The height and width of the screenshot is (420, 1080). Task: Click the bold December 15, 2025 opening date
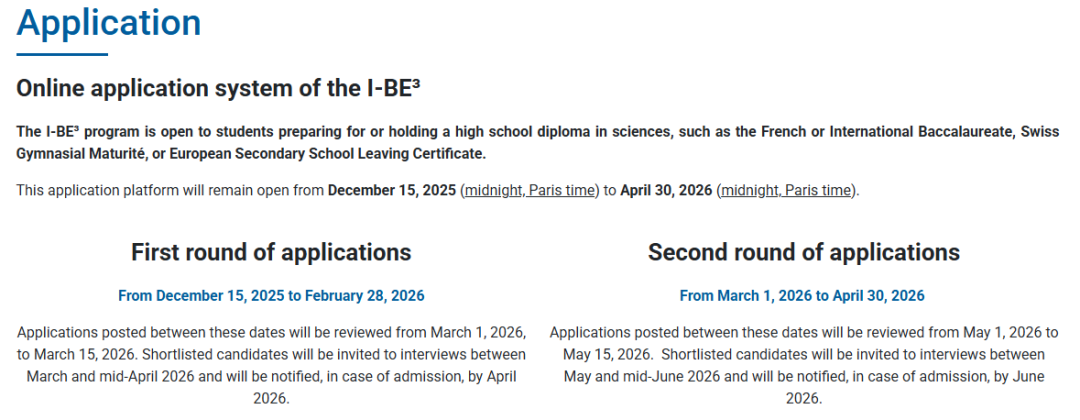click(392, 190)
